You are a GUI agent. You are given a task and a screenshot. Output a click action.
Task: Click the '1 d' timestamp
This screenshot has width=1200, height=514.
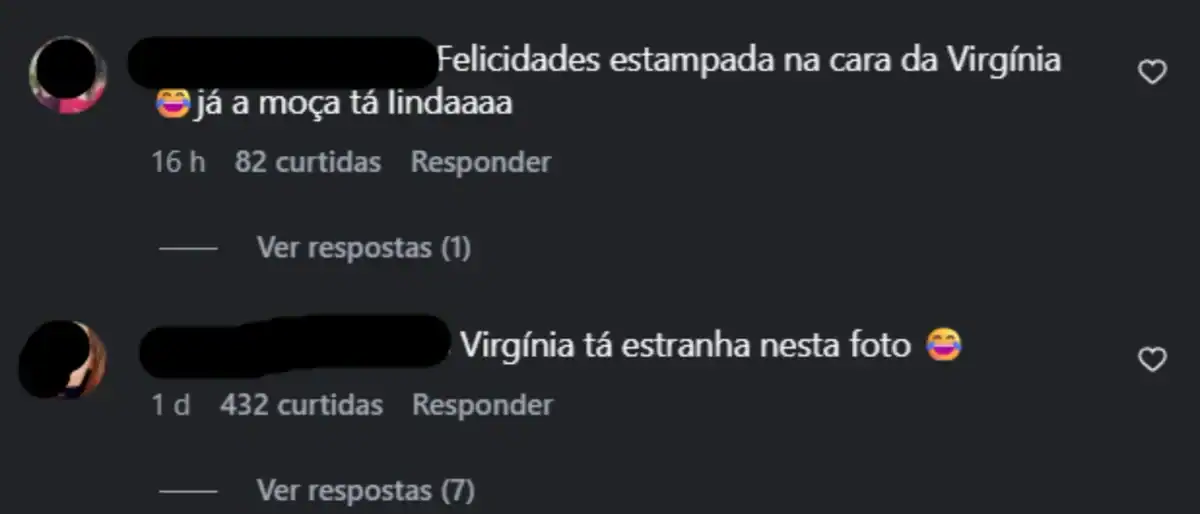click(x=171, y=405)
